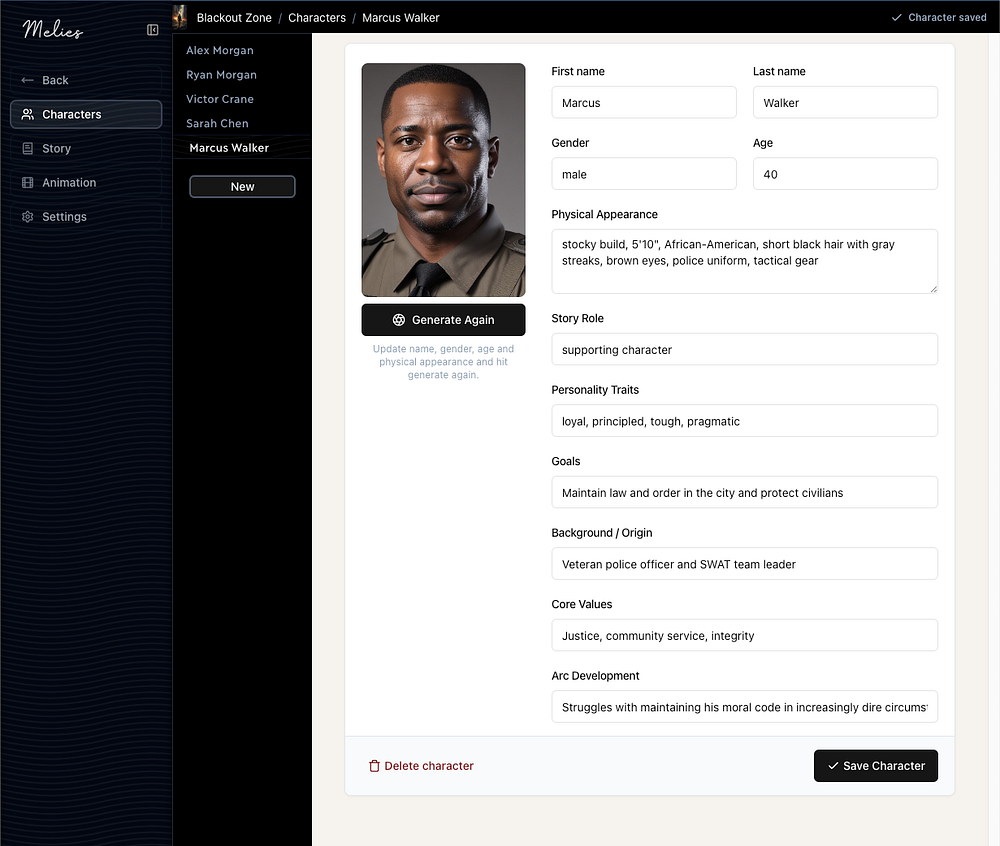Screen dimensions: 1000x846
Task: Select Victor Crane in character list
Action: click(x=220, y=99)
